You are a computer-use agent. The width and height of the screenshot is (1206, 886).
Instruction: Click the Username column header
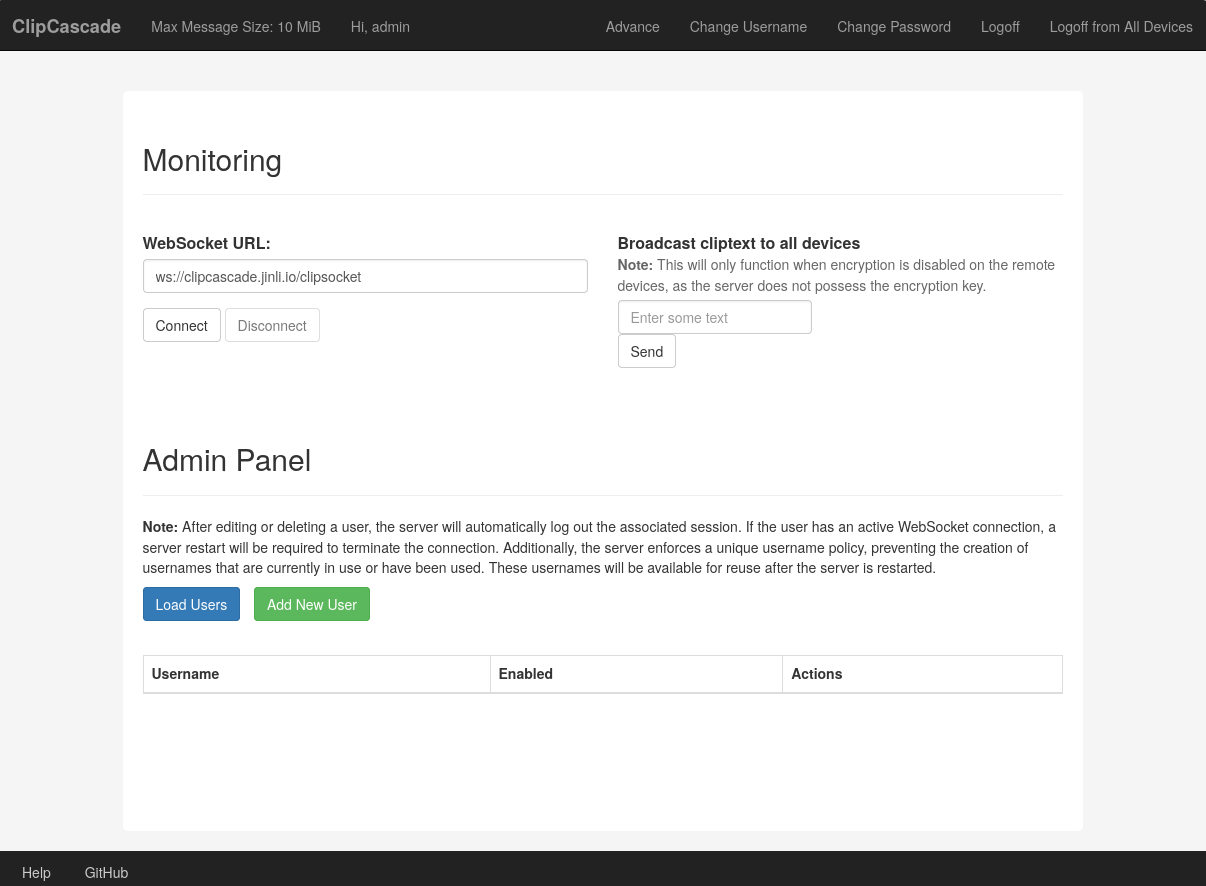pyautogui.click(x=185, y=674)
